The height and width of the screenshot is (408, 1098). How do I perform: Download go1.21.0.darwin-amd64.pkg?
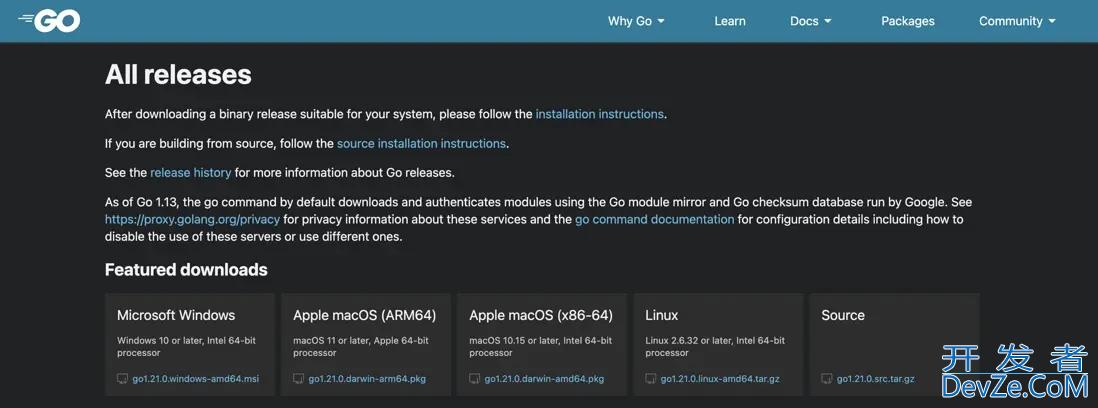544,379
